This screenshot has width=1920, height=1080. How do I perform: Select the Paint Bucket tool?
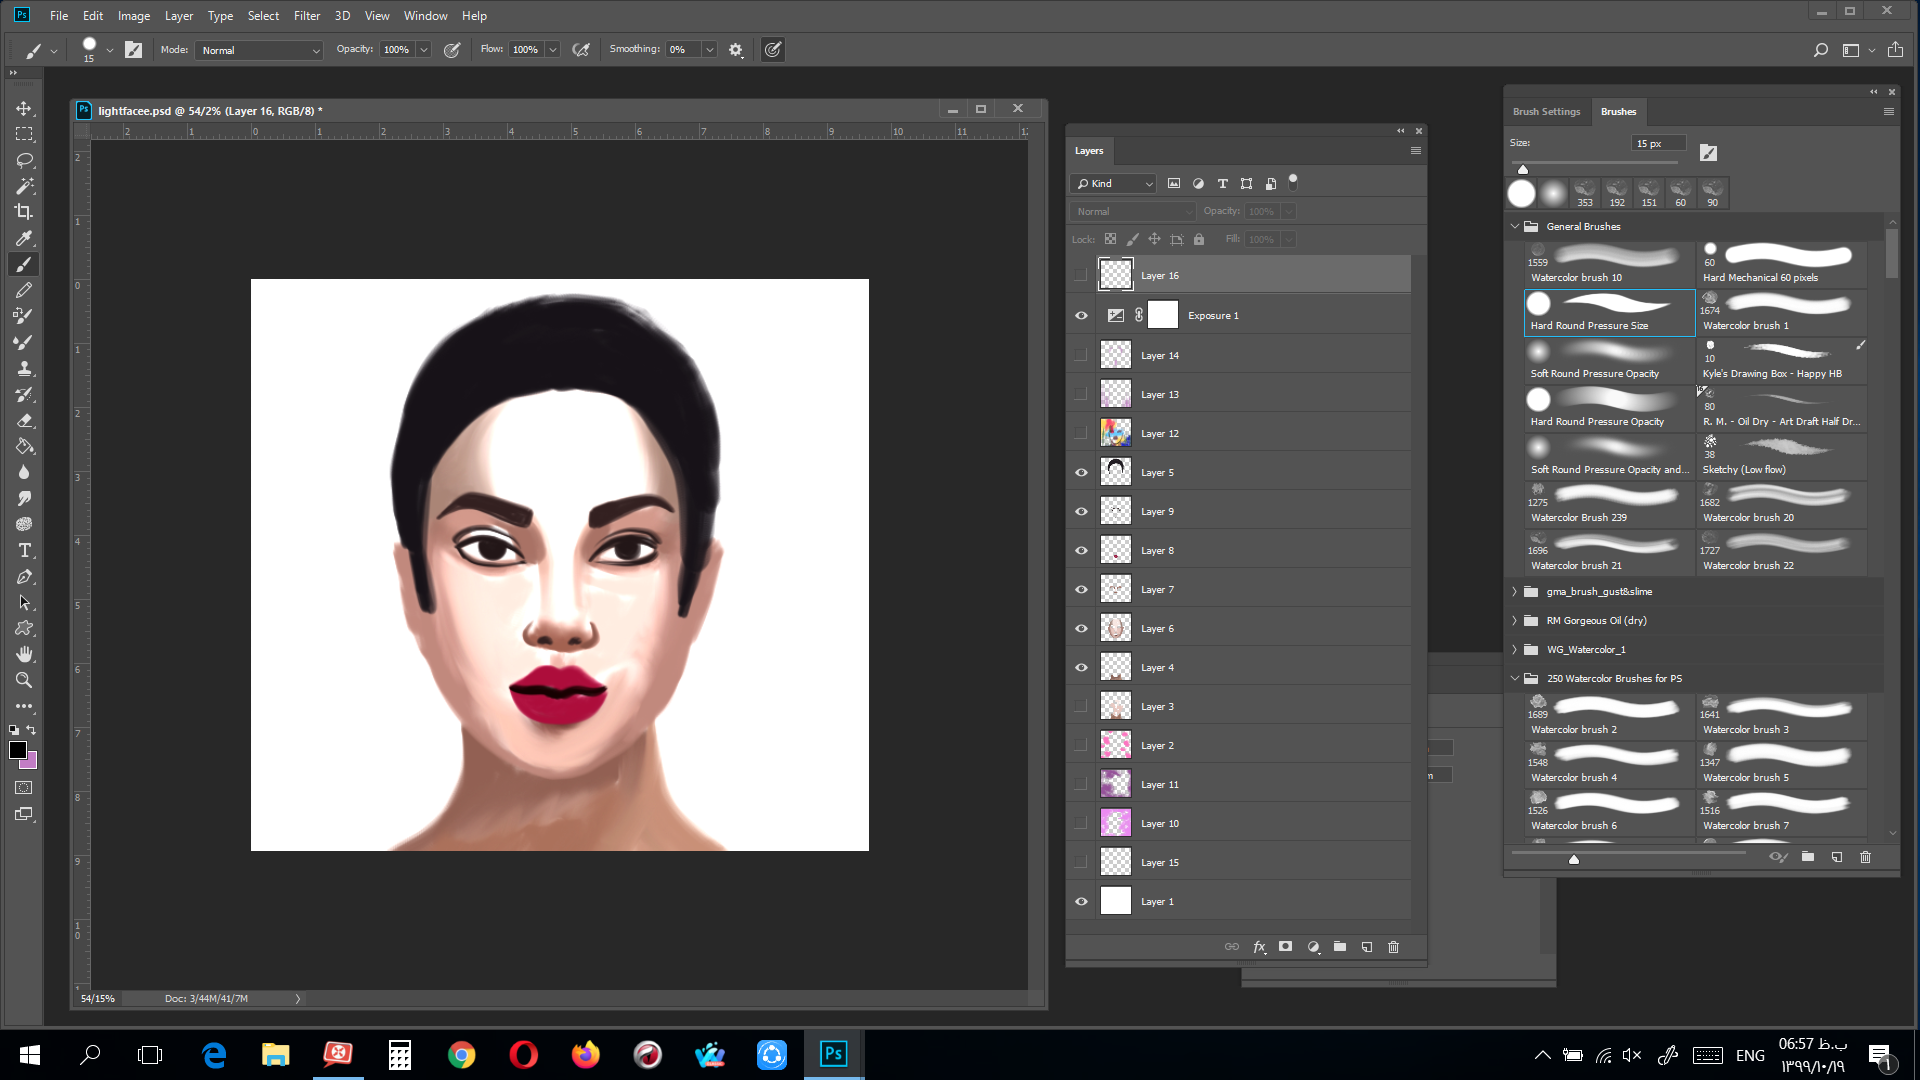click(24, 446)
